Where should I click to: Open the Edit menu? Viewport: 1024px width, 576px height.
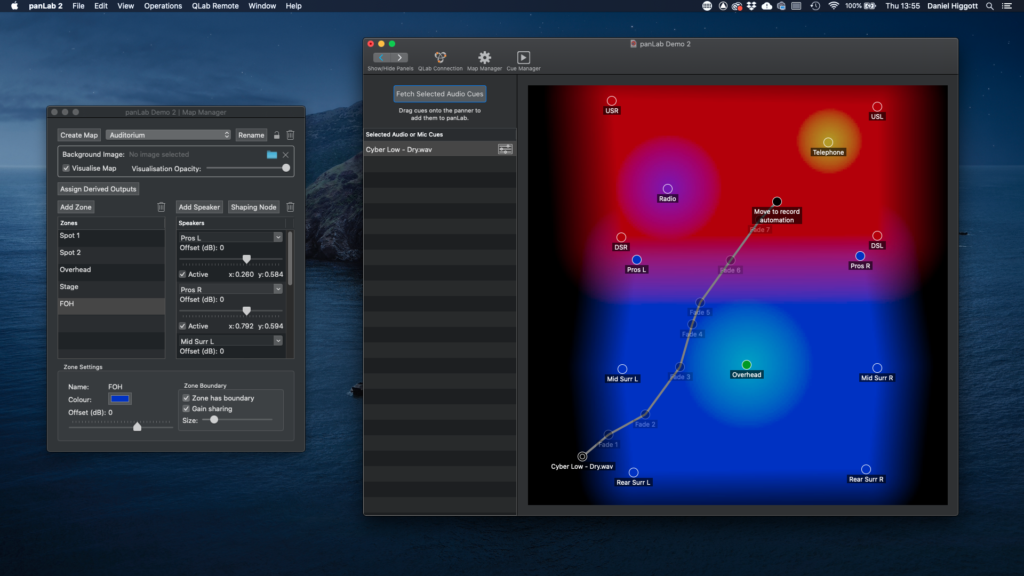point(101,6)
